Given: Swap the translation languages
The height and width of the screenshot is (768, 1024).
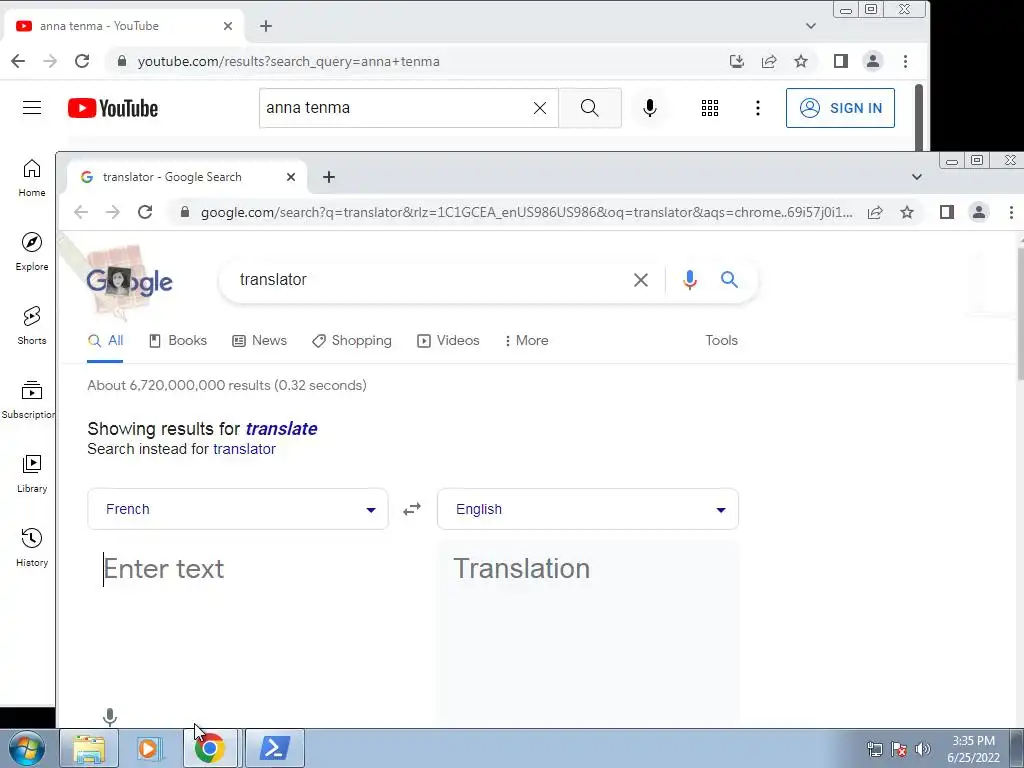Looking at the screenshot, I should pyautogui.click(x=412, y=509).
